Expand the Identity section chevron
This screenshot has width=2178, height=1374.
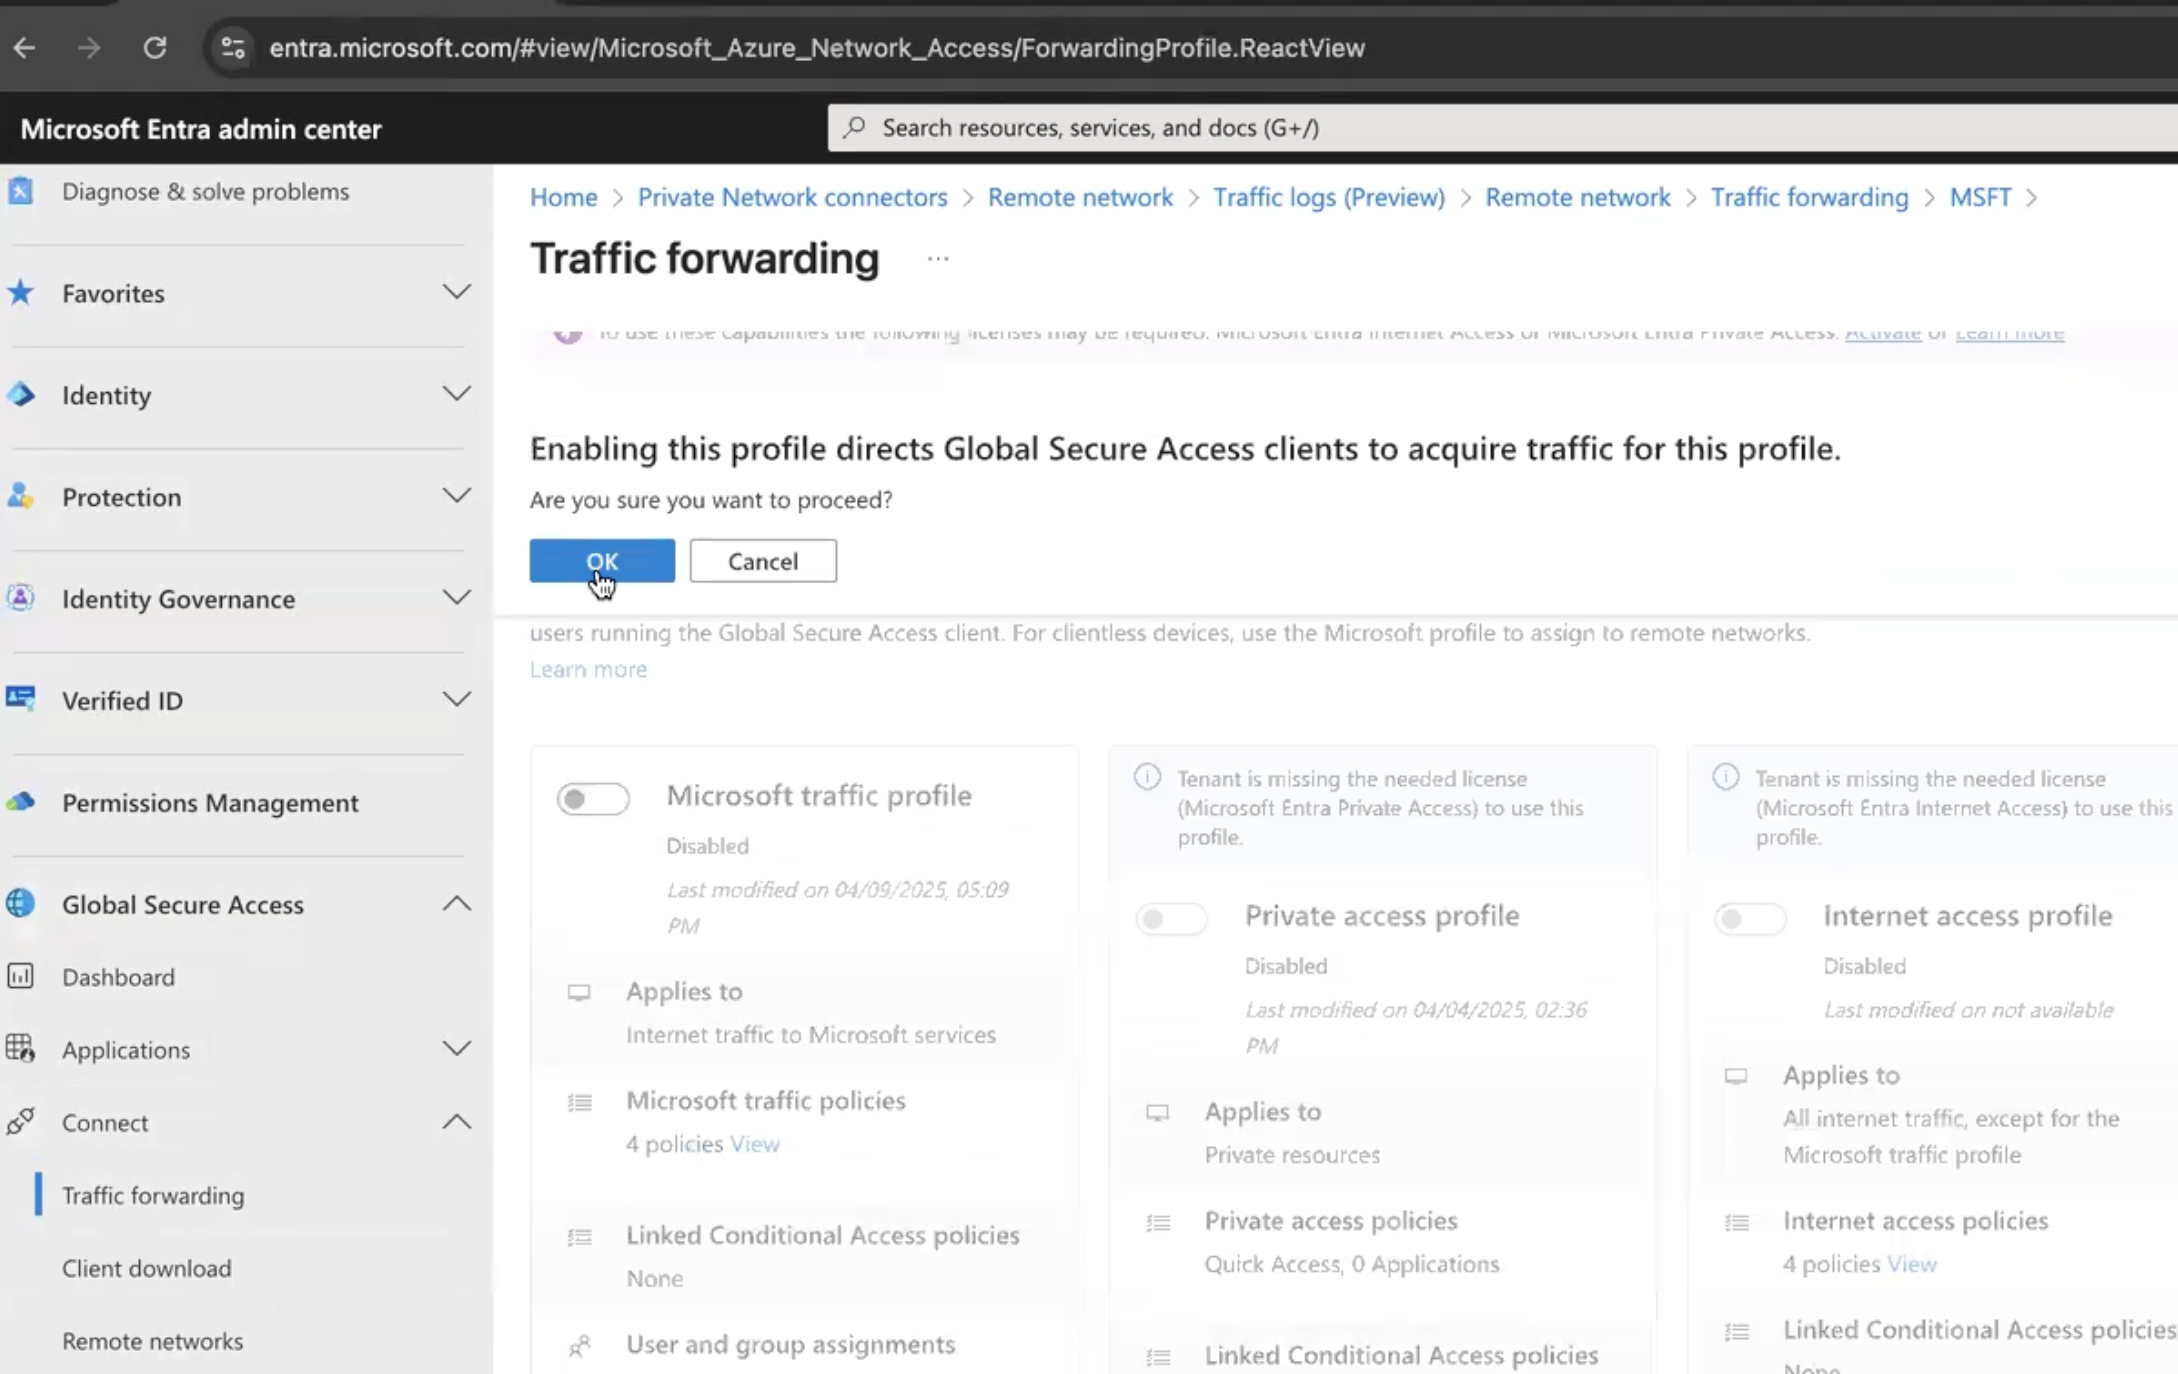pyautogui.click(x=457, y=394)
